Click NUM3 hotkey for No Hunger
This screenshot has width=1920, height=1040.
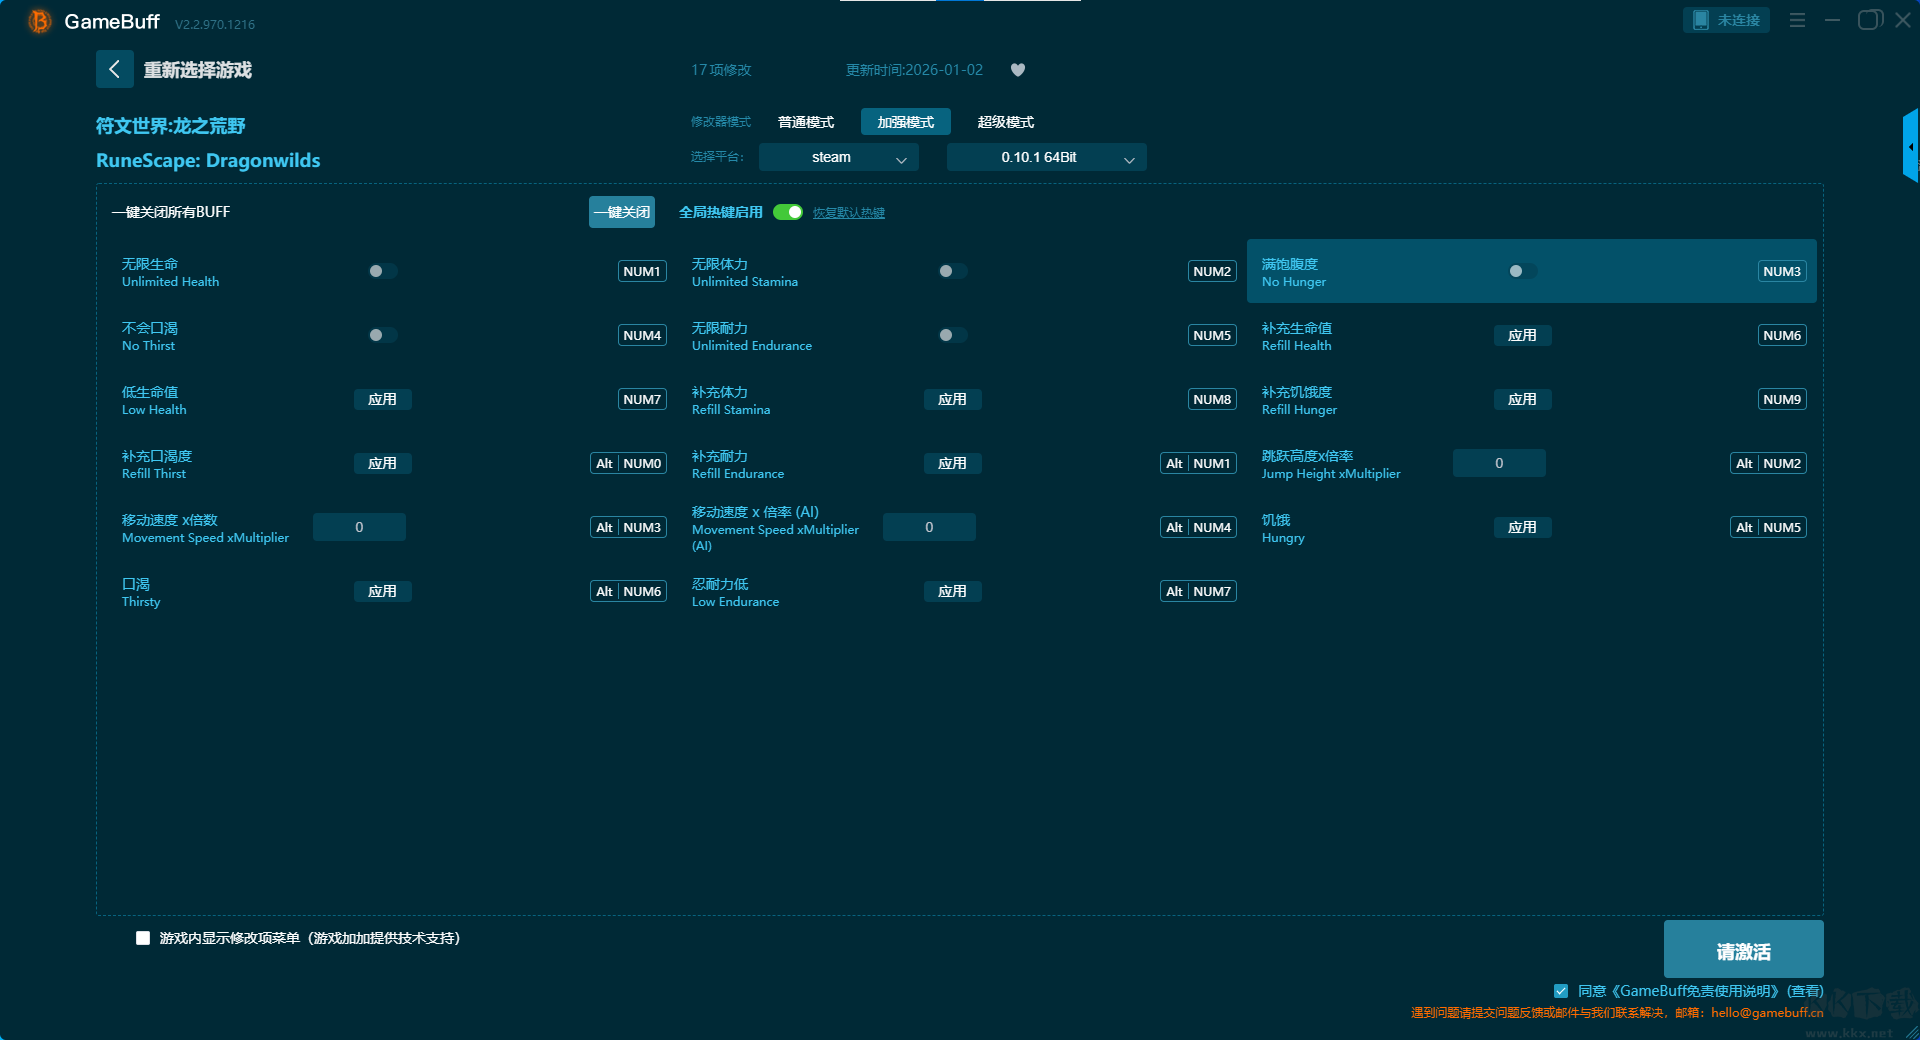click(1782, 271)
